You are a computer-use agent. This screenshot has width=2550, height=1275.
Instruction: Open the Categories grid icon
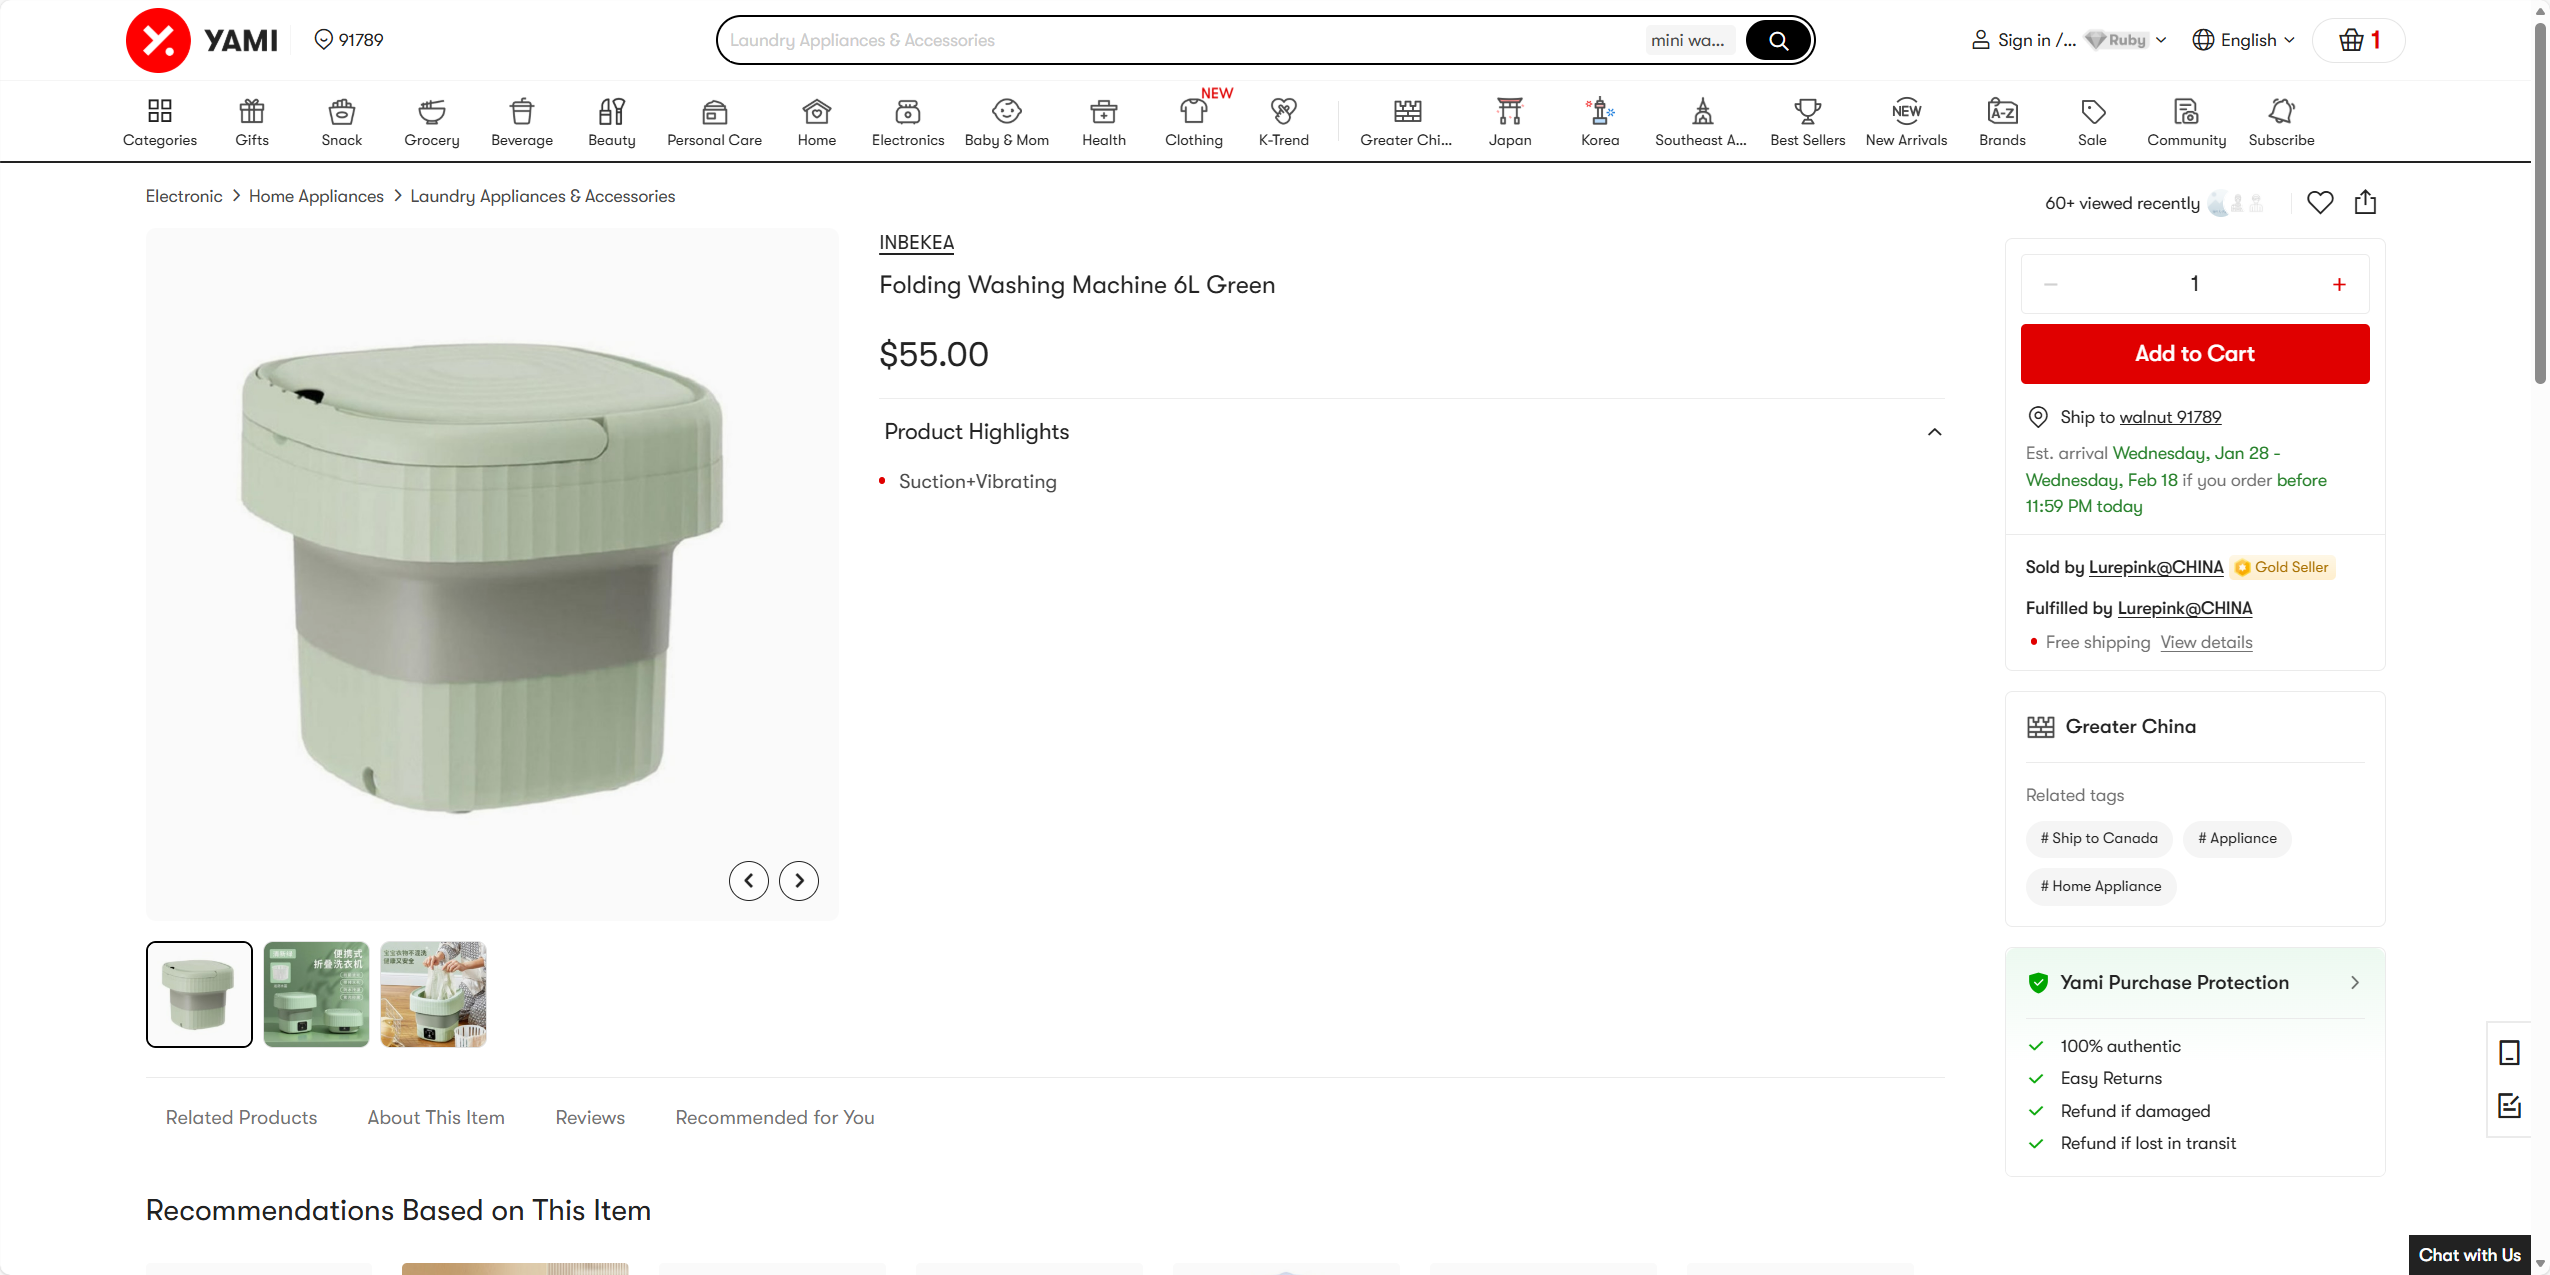[159, 111]
